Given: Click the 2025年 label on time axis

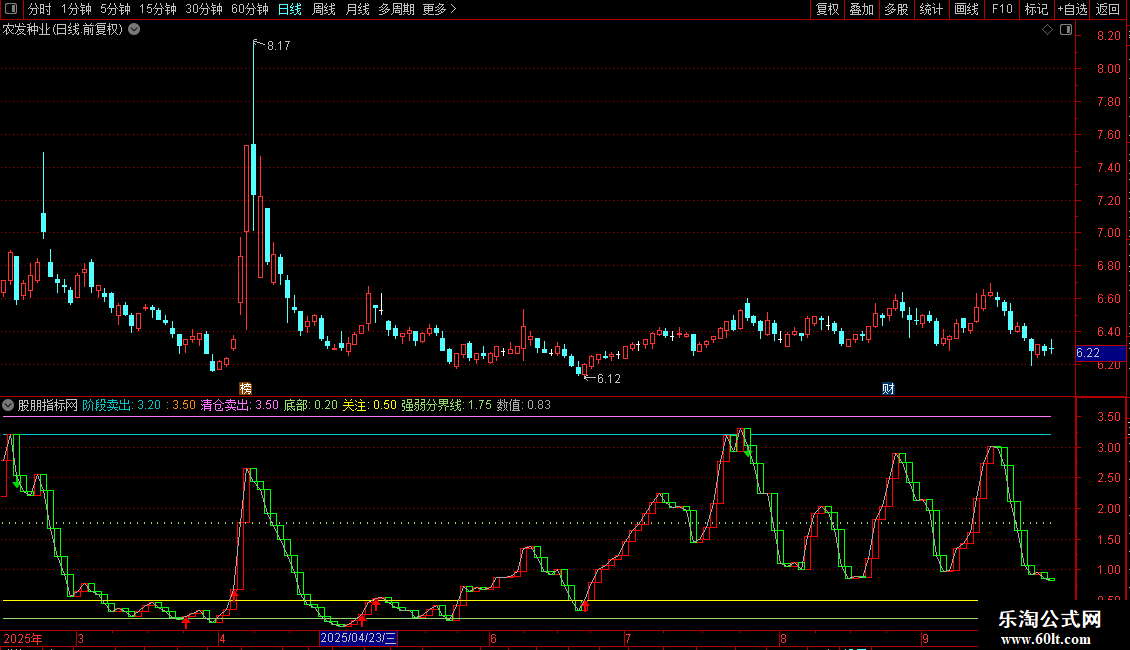Looking at the screenshot, I should tap(23, 638).
